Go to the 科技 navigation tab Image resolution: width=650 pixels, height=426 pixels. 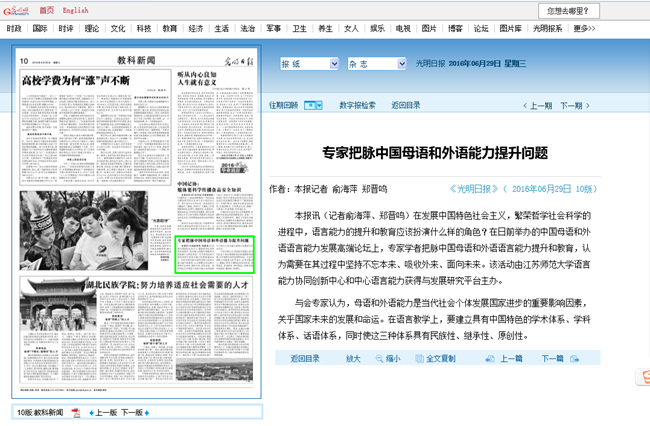[144, 29]
